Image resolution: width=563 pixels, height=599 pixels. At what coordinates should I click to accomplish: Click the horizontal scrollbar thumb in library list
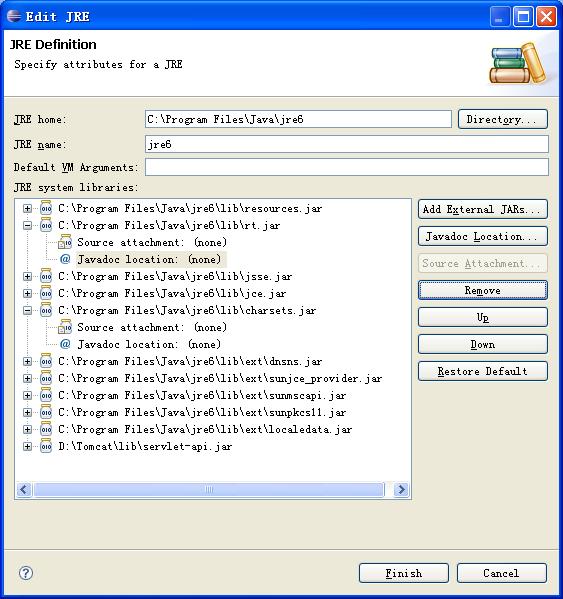point(209,489)
